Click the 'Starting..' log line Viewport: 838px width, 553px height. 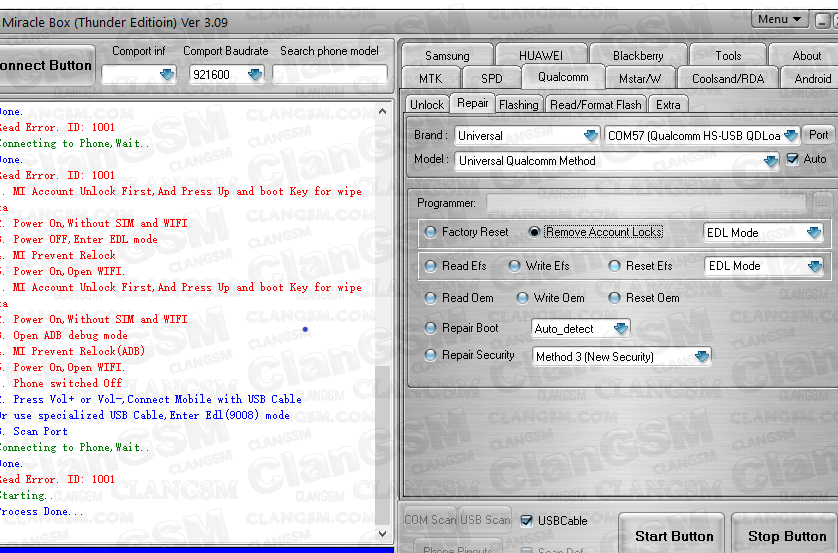27,495
